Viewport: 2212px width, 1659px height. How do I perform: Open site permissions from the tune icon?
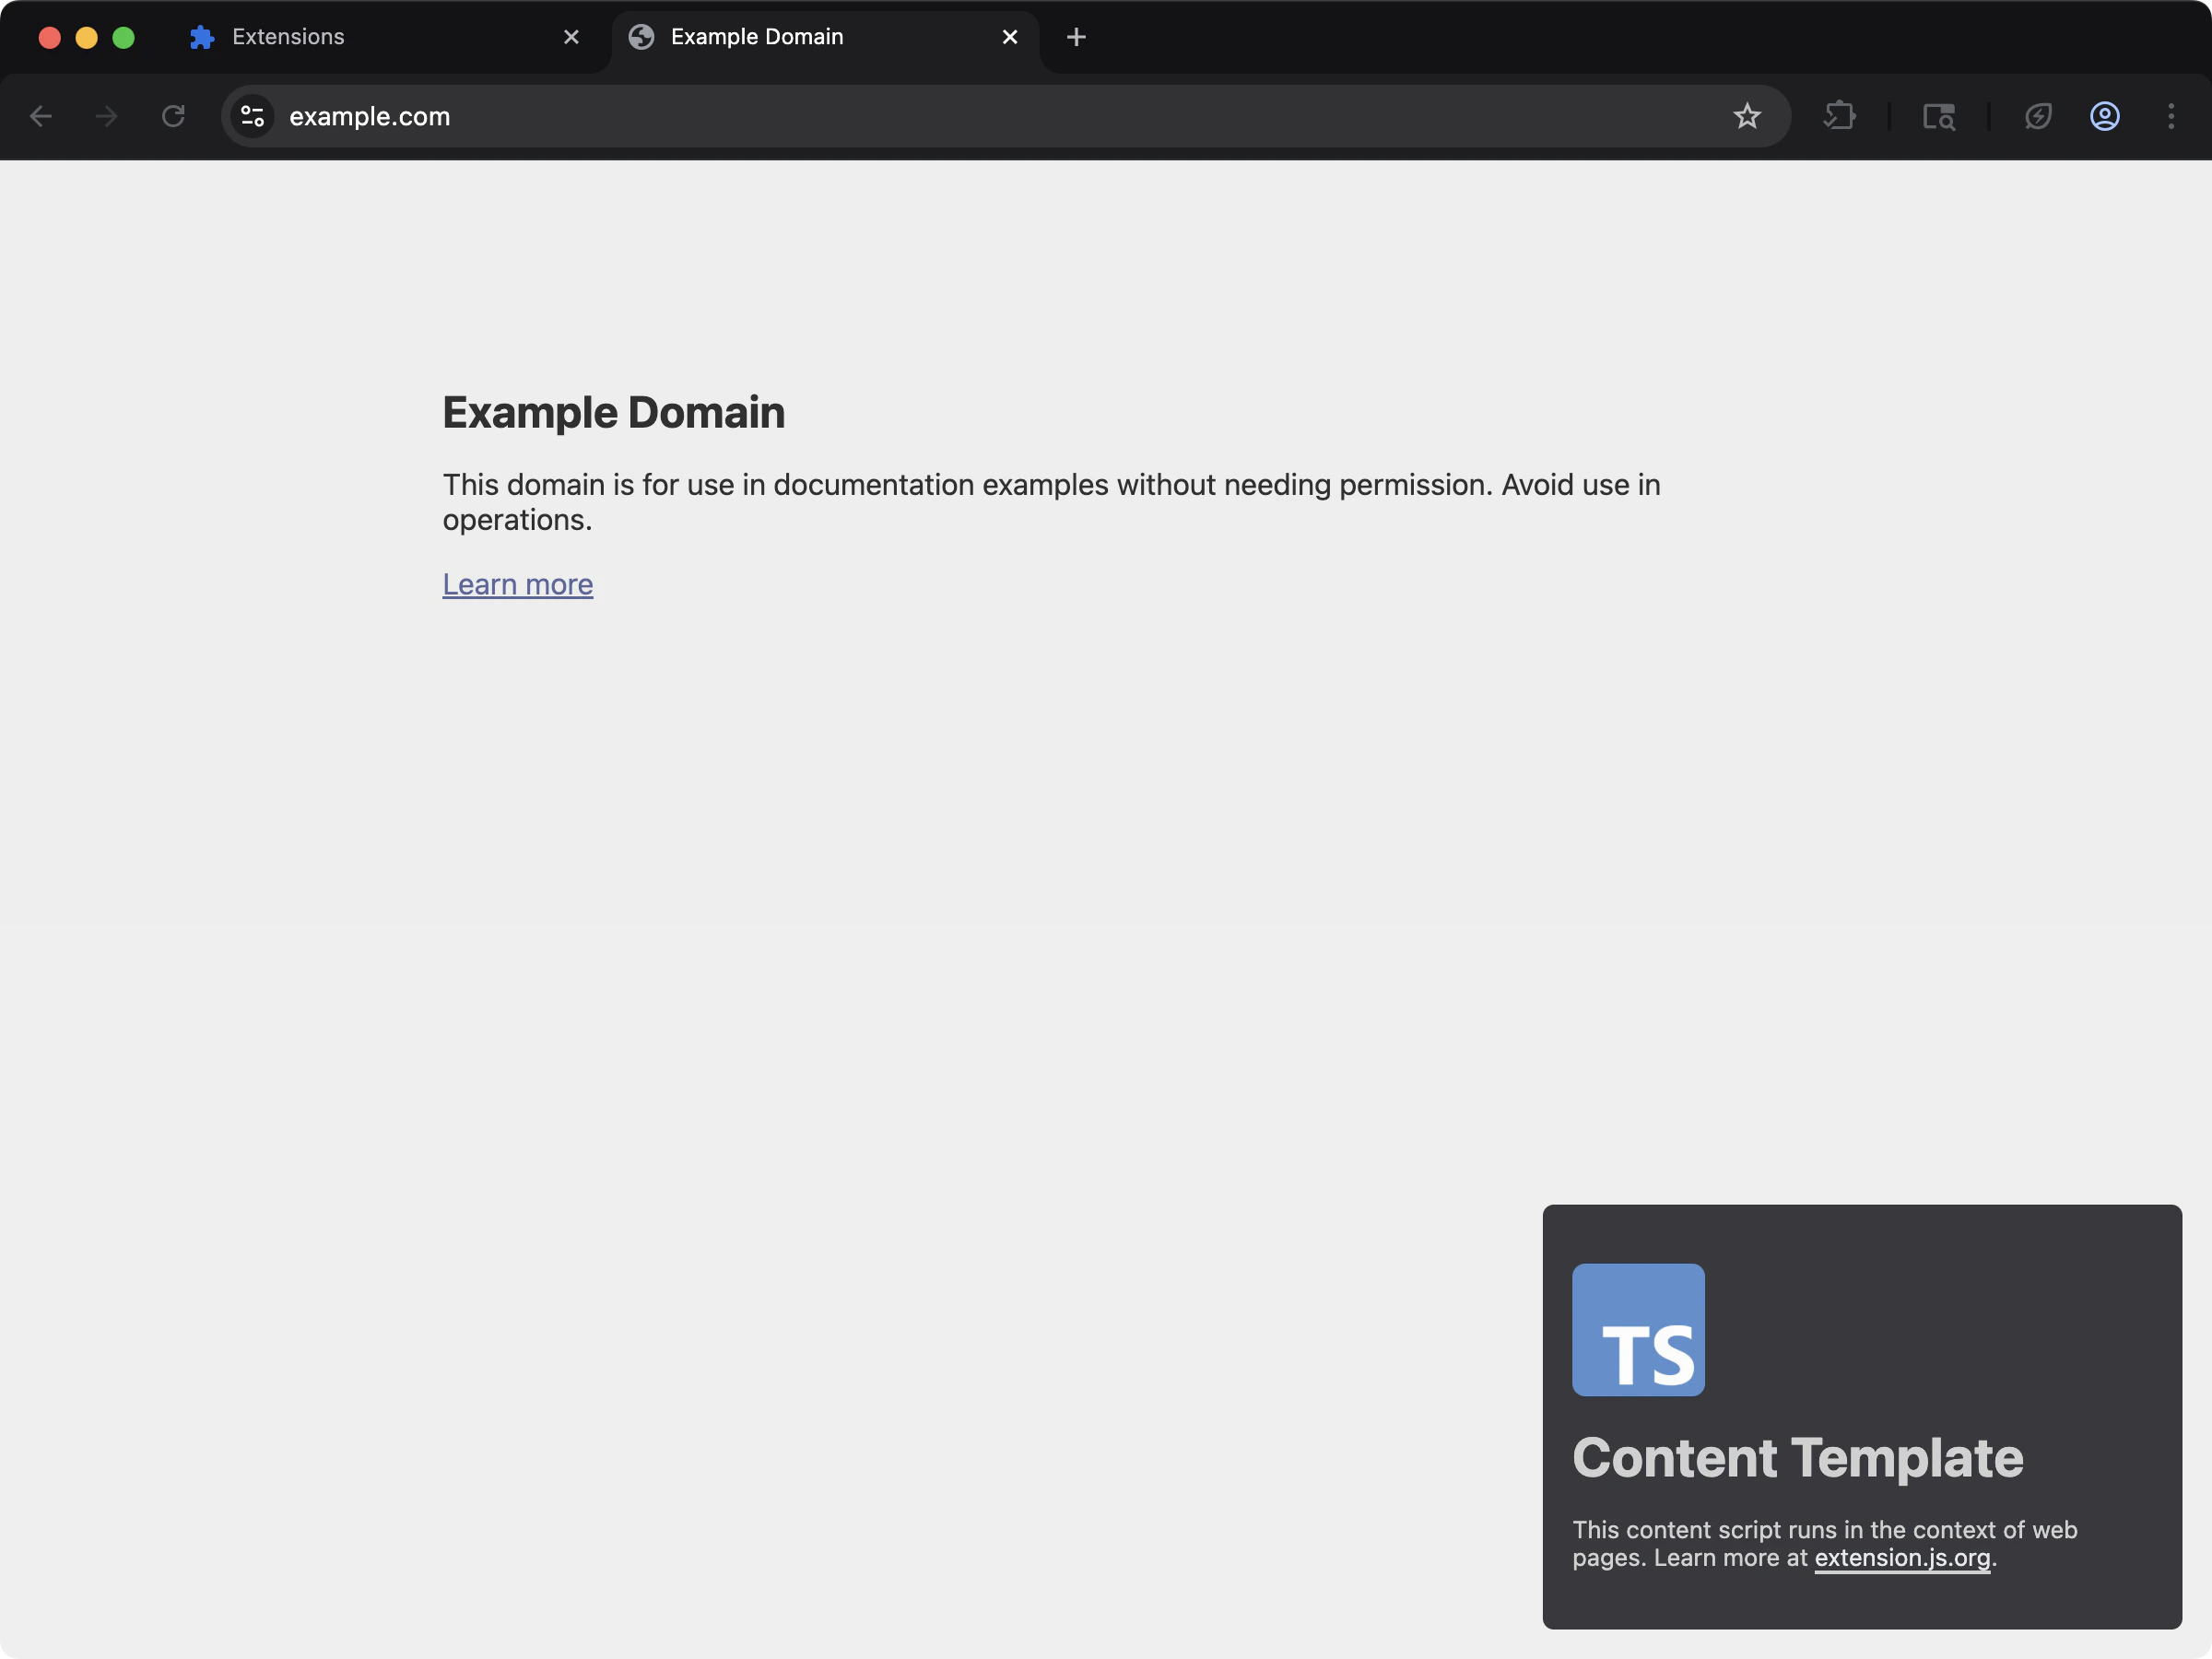pos(252,116)
